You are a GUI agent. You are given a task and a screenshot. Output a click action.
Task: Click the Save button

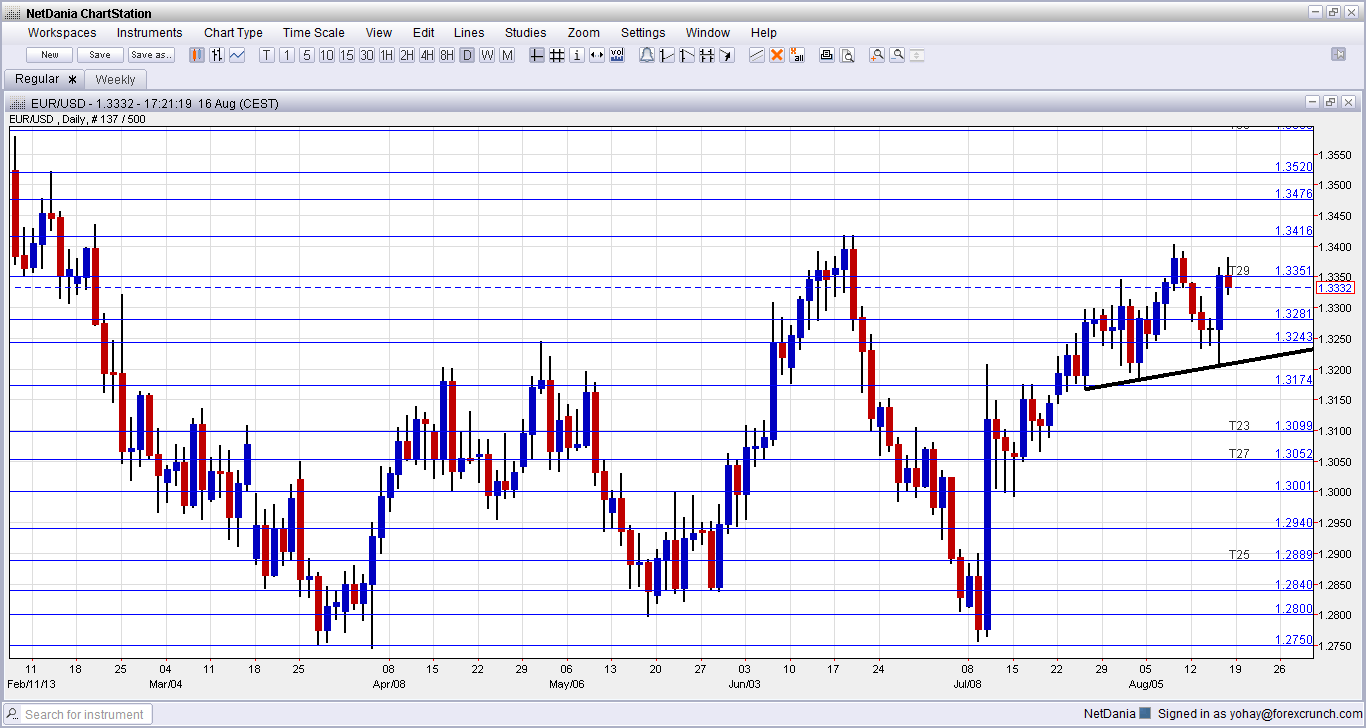click(100, 55)
